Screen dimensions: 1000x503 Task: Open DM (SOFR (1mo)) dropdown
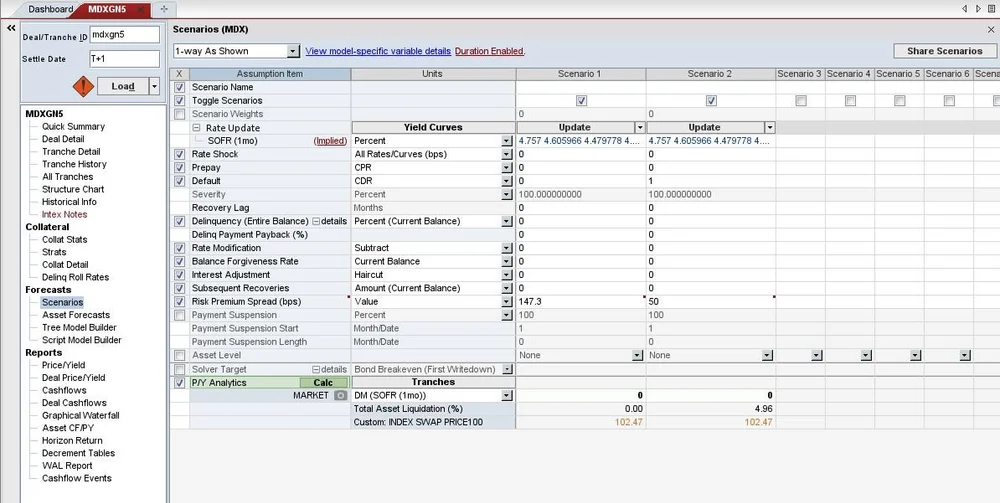click(507, 396)
